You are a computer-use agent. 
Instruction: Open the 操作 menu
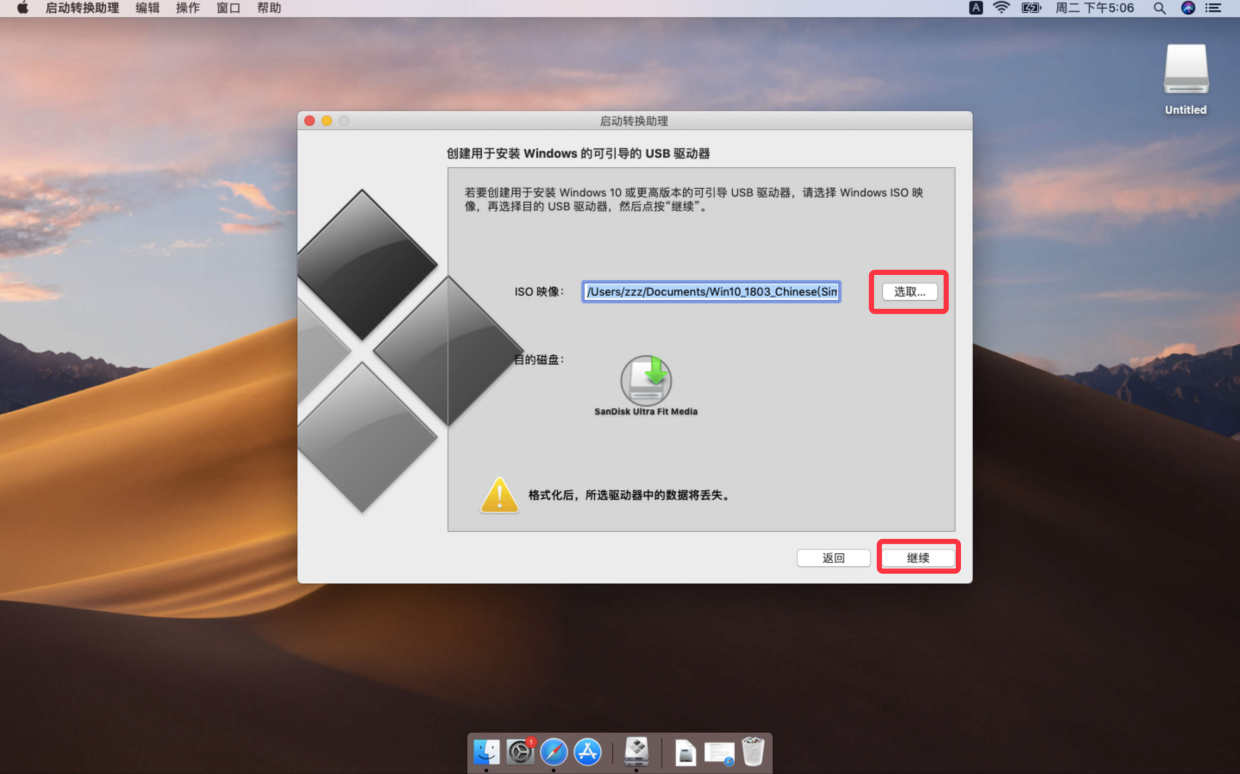coord(188,8)
